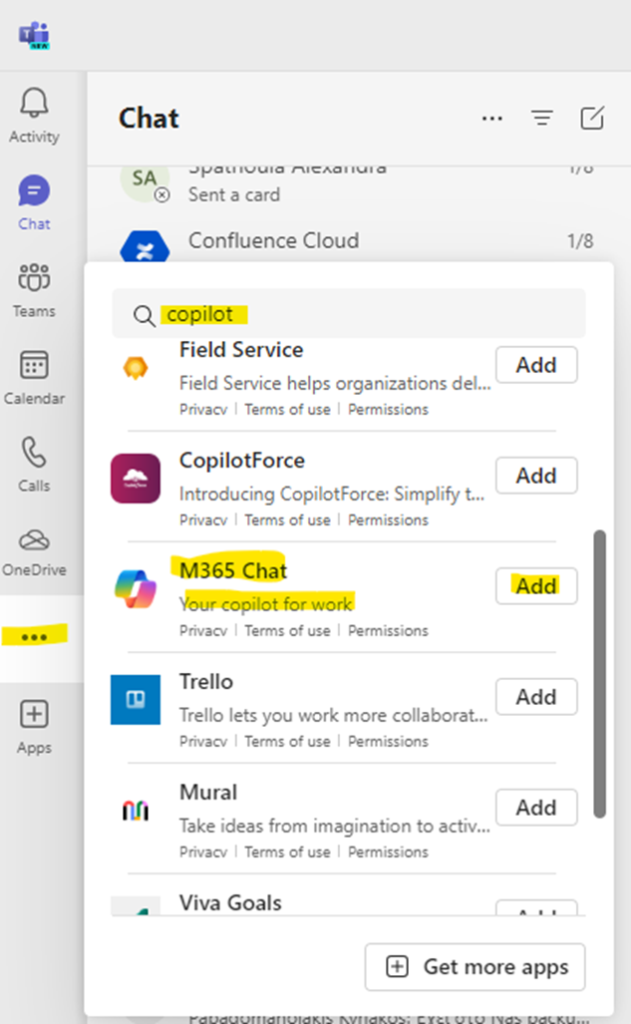Add the CopilotForce app
This screenshot has height=1024, width=631.
[536, 476]
